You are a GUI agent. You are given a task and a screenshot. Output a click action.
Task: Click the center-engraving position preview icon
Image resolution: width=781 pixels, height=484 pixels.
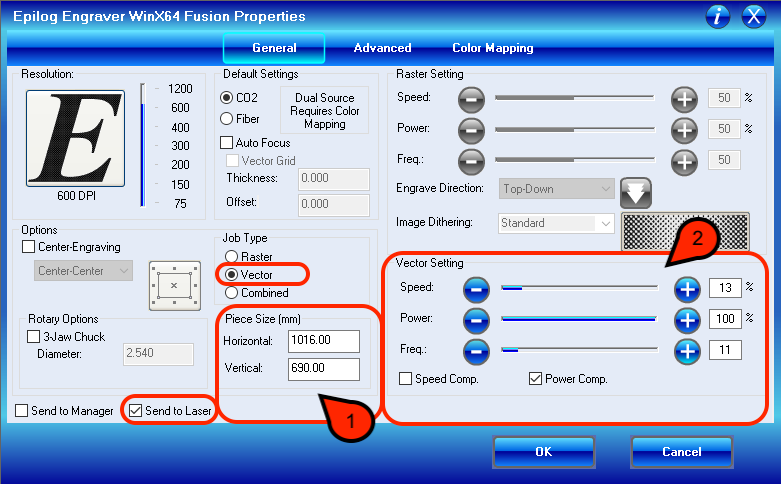click(x=173, y=284)
